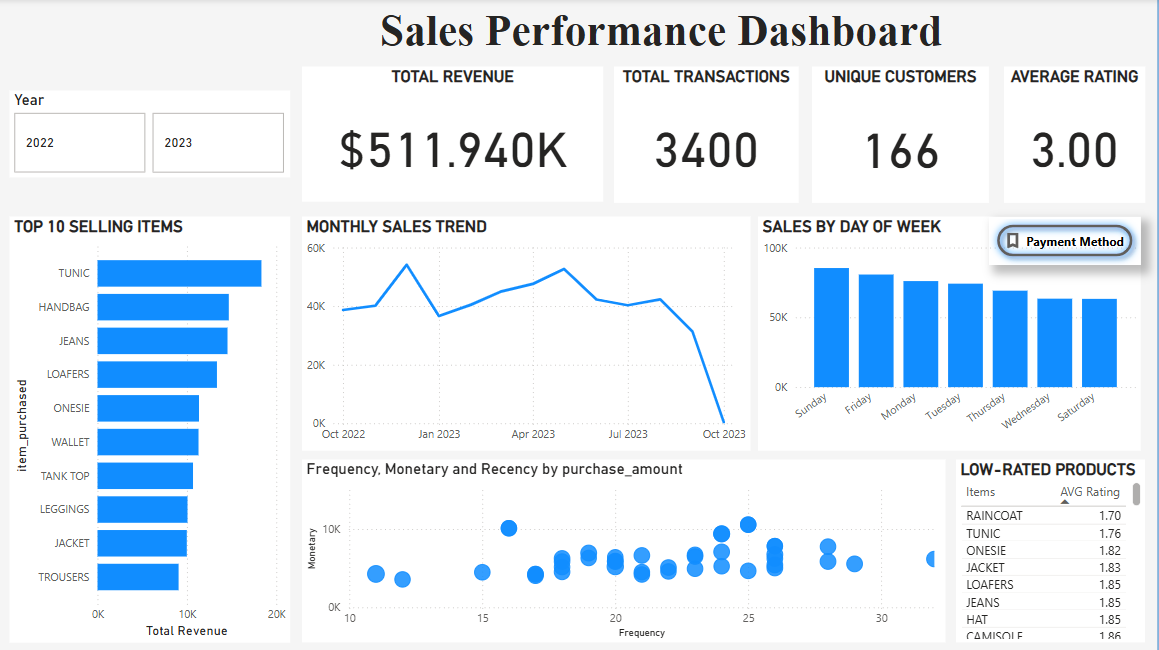
Task: Select the TUNIC bar in top selling items
Action: (x=179, y=273)
